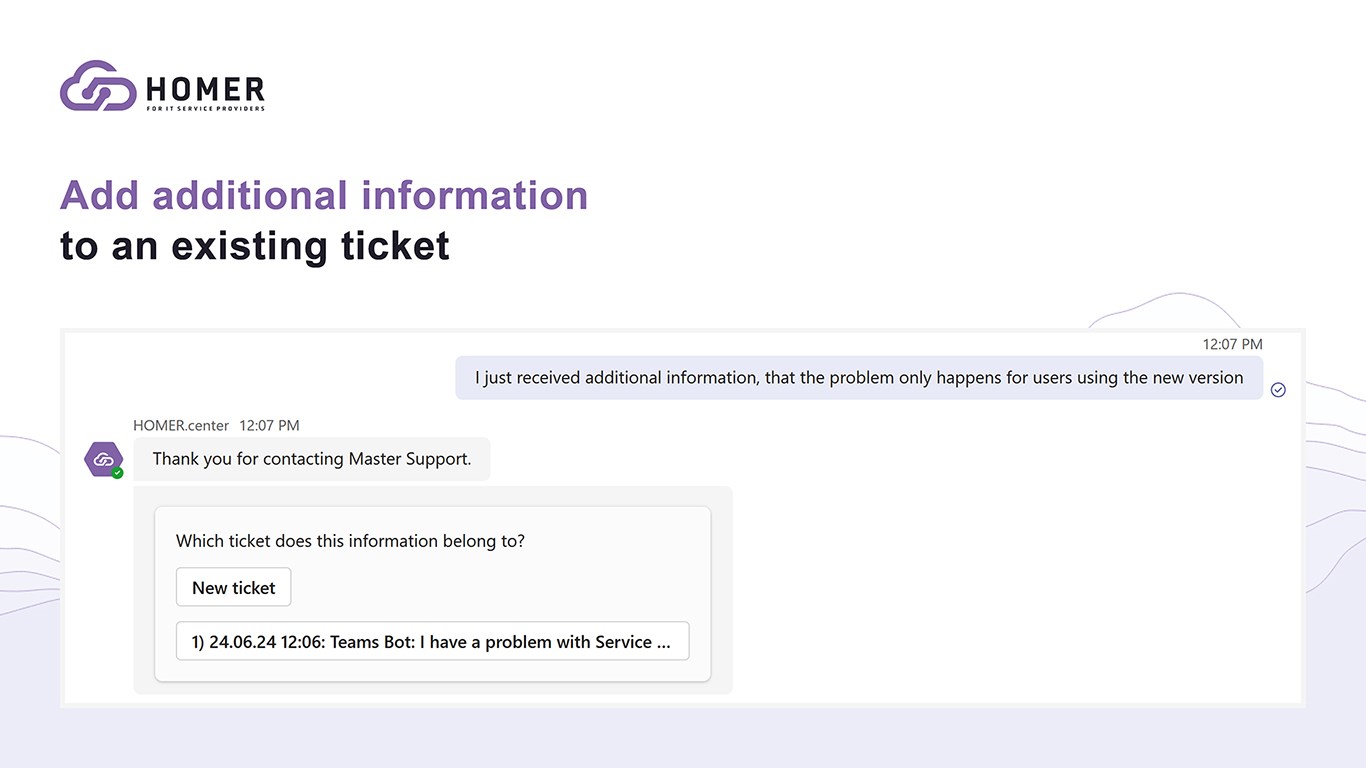The height and width of the screenshot is (768, 1366).
Task: Select the 'Thank you for contacting Master Support' message
Action: pyautogui.click(x=311, y=459)
